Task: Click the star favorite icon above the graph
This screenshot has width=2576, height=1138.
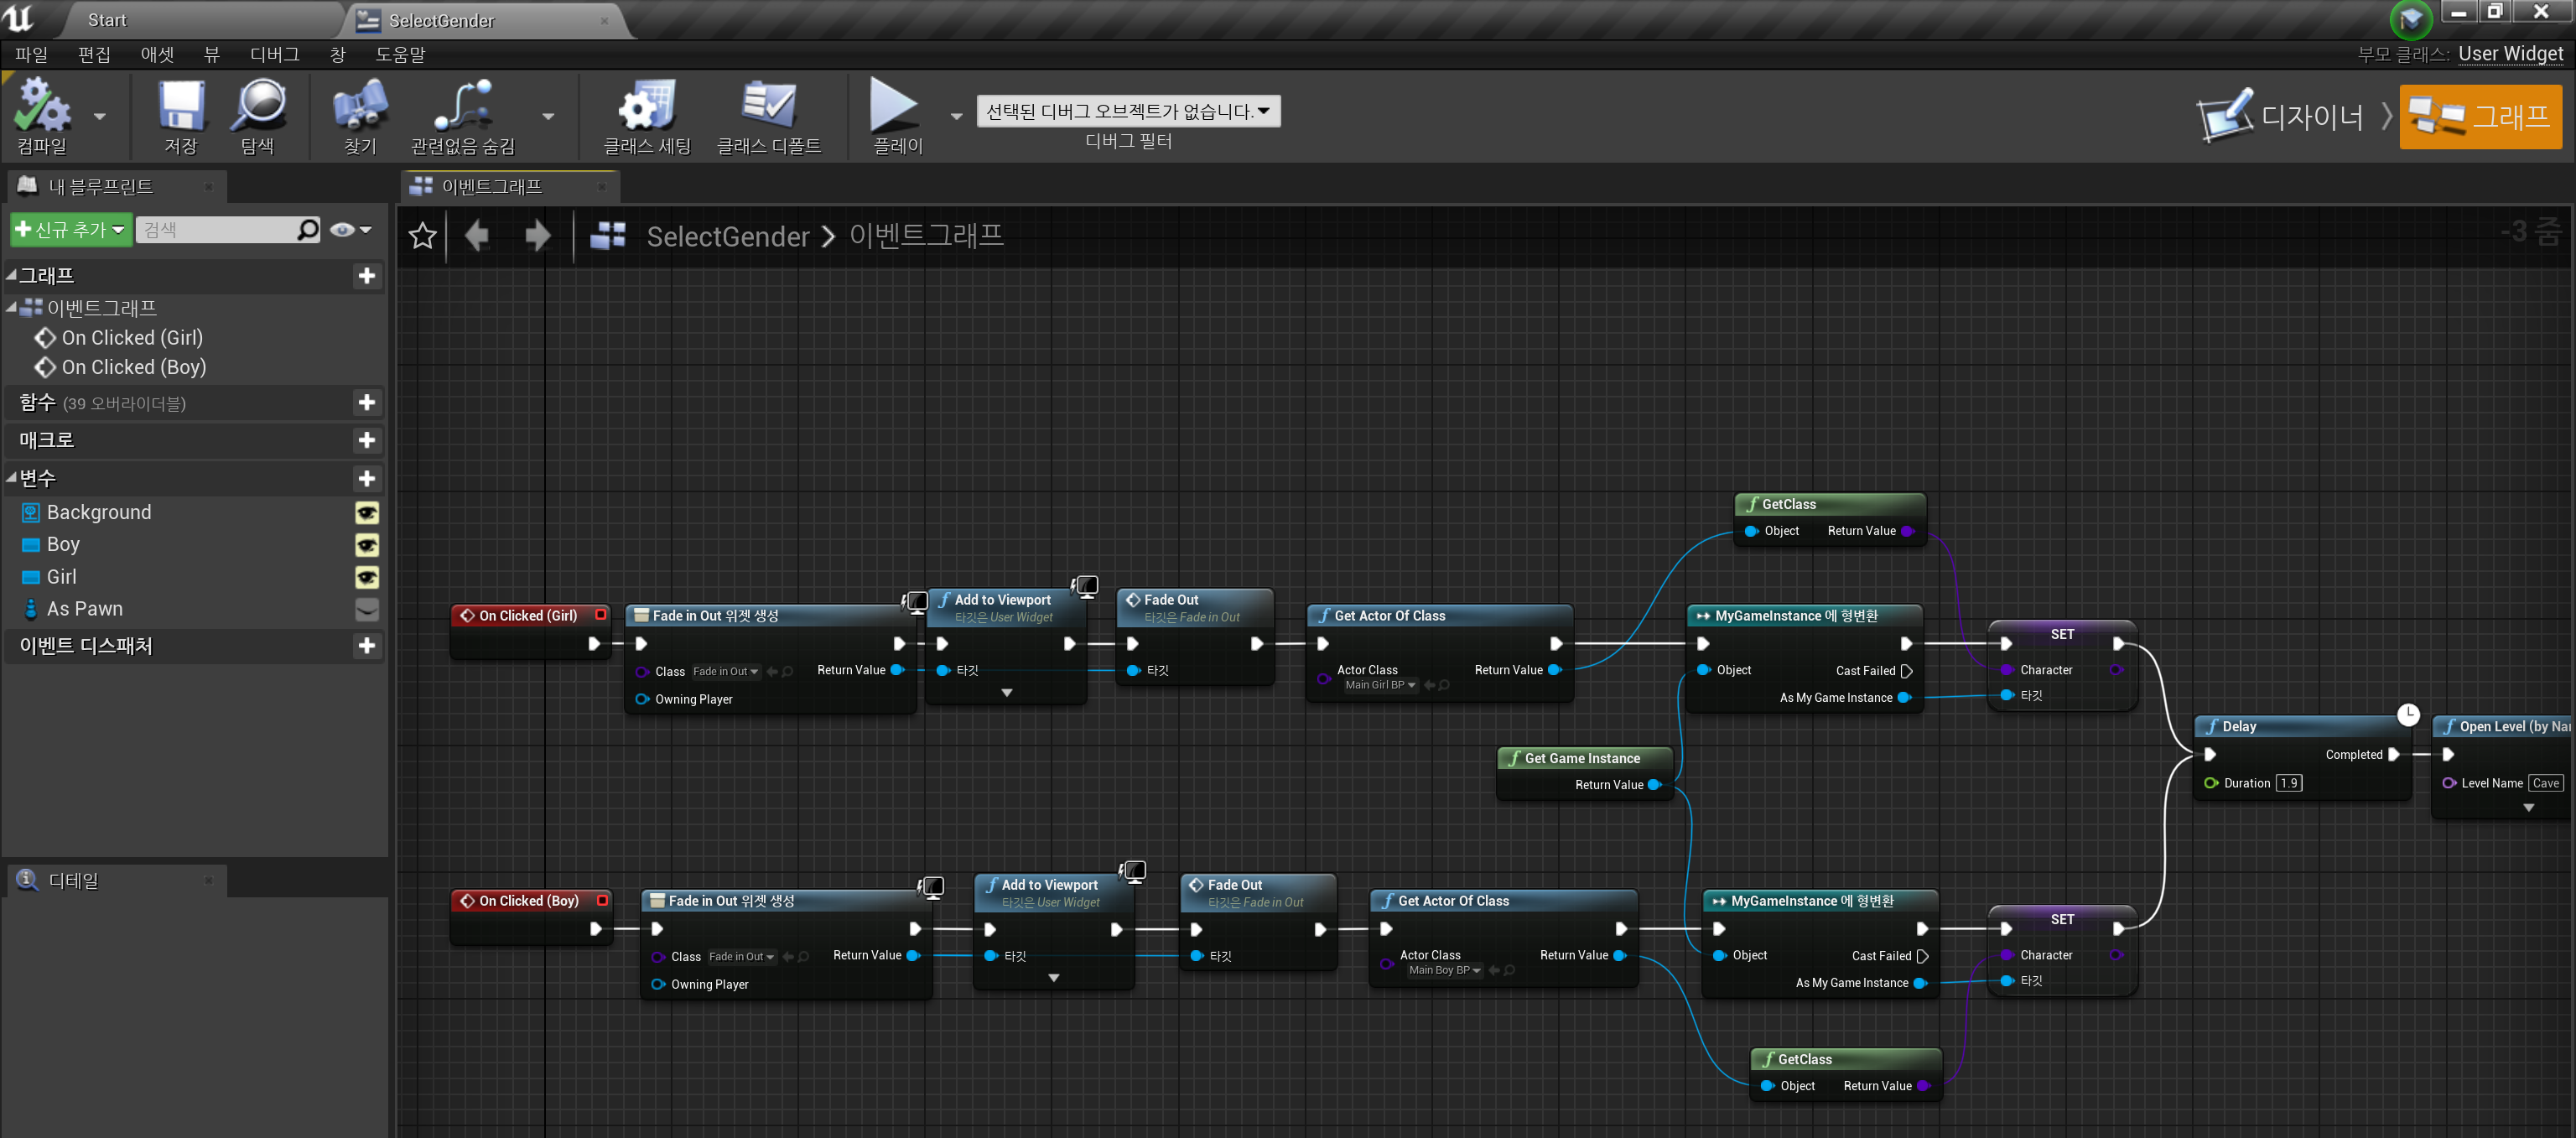Action: pyautogui.click(x=422, y=236)
